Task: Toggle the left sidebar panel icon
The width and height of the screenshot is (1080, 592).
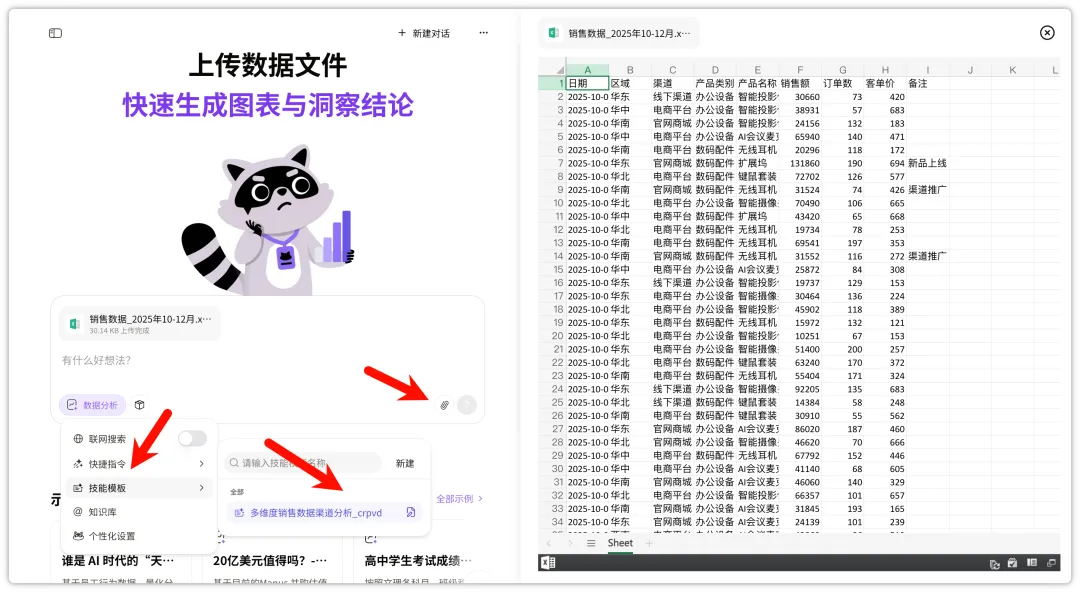Action: [55, 33]
